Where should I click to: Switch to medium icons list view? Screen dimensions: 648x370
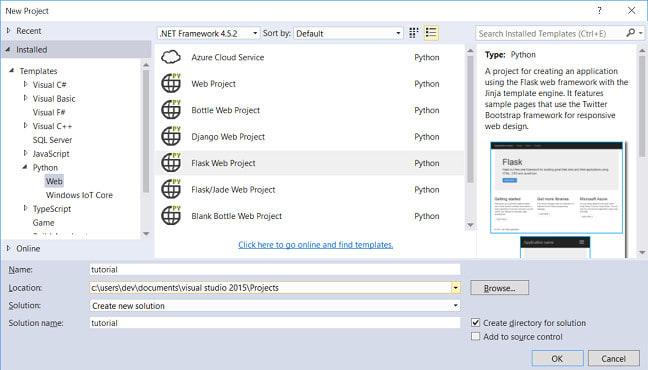(x=431, y=33)
